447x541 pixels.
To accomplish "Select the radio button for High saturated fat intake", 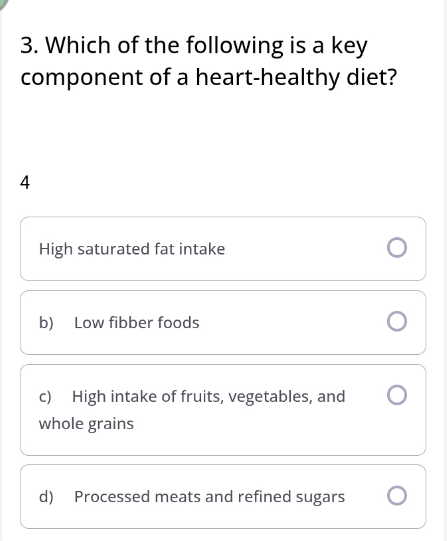I will [397, 248].
